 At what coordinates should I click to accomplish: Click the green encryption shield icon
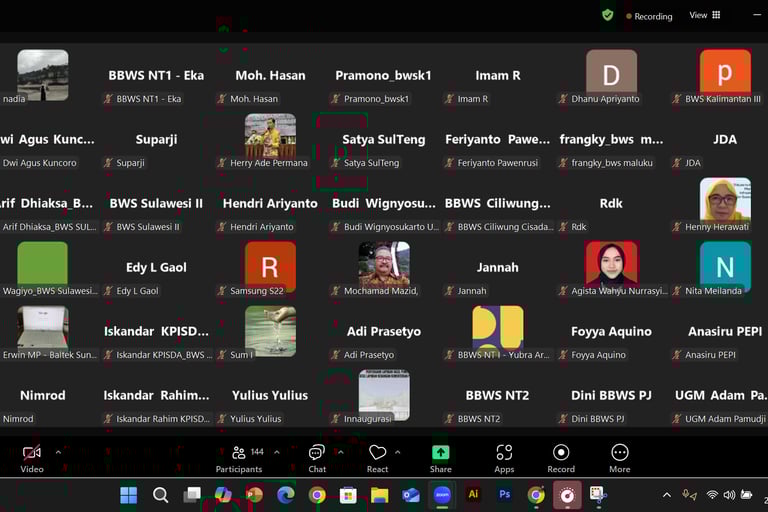tap(608, 15)
